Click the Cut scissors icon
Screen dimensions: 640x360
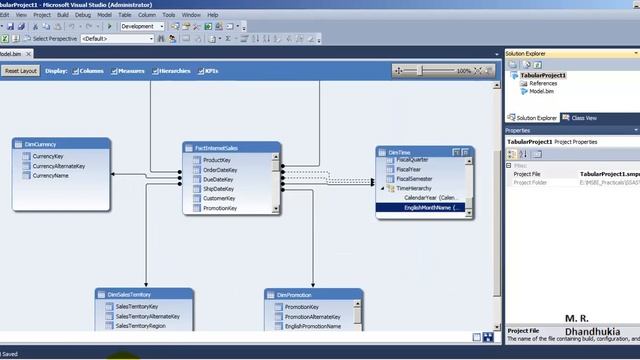click(x=36, y=27)
